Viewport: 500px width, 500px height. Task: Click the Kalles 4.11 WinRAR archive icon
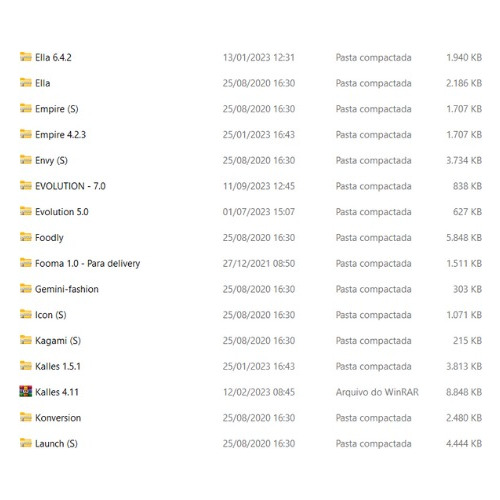pos(26,391)
